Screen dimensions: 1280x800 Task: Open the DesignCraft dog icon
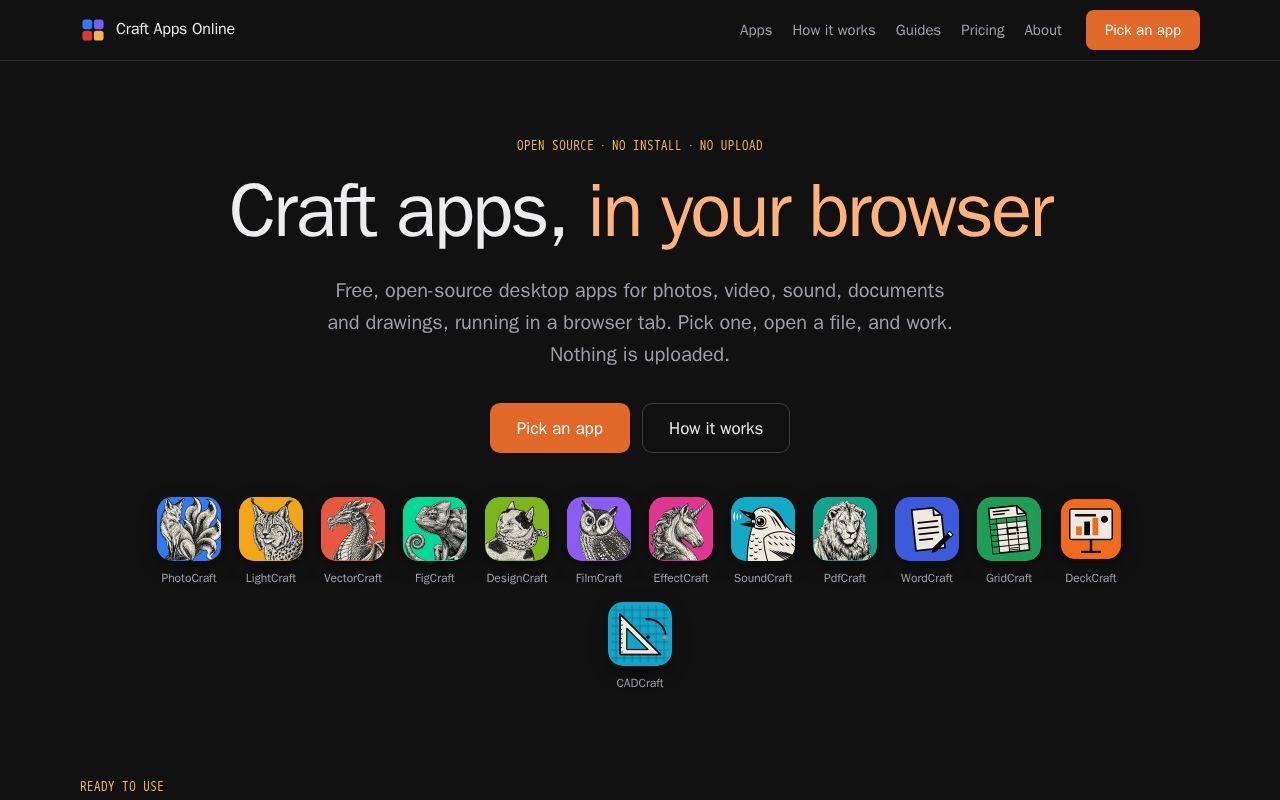click(517, 529)
